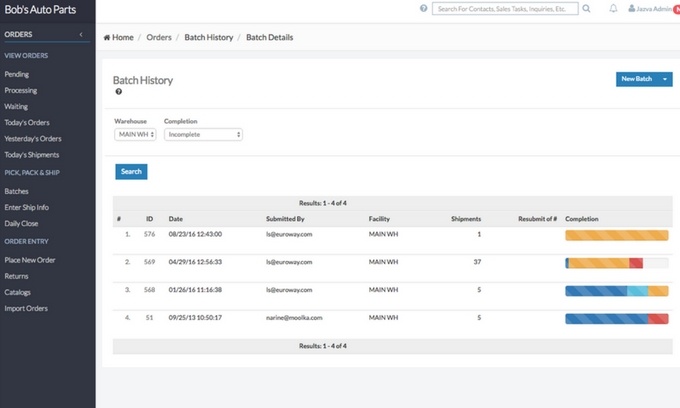This screenshot has height=408, width=680.
Task: Open the Warehouse dropdown MAIN WH
Action: point(135,134)
